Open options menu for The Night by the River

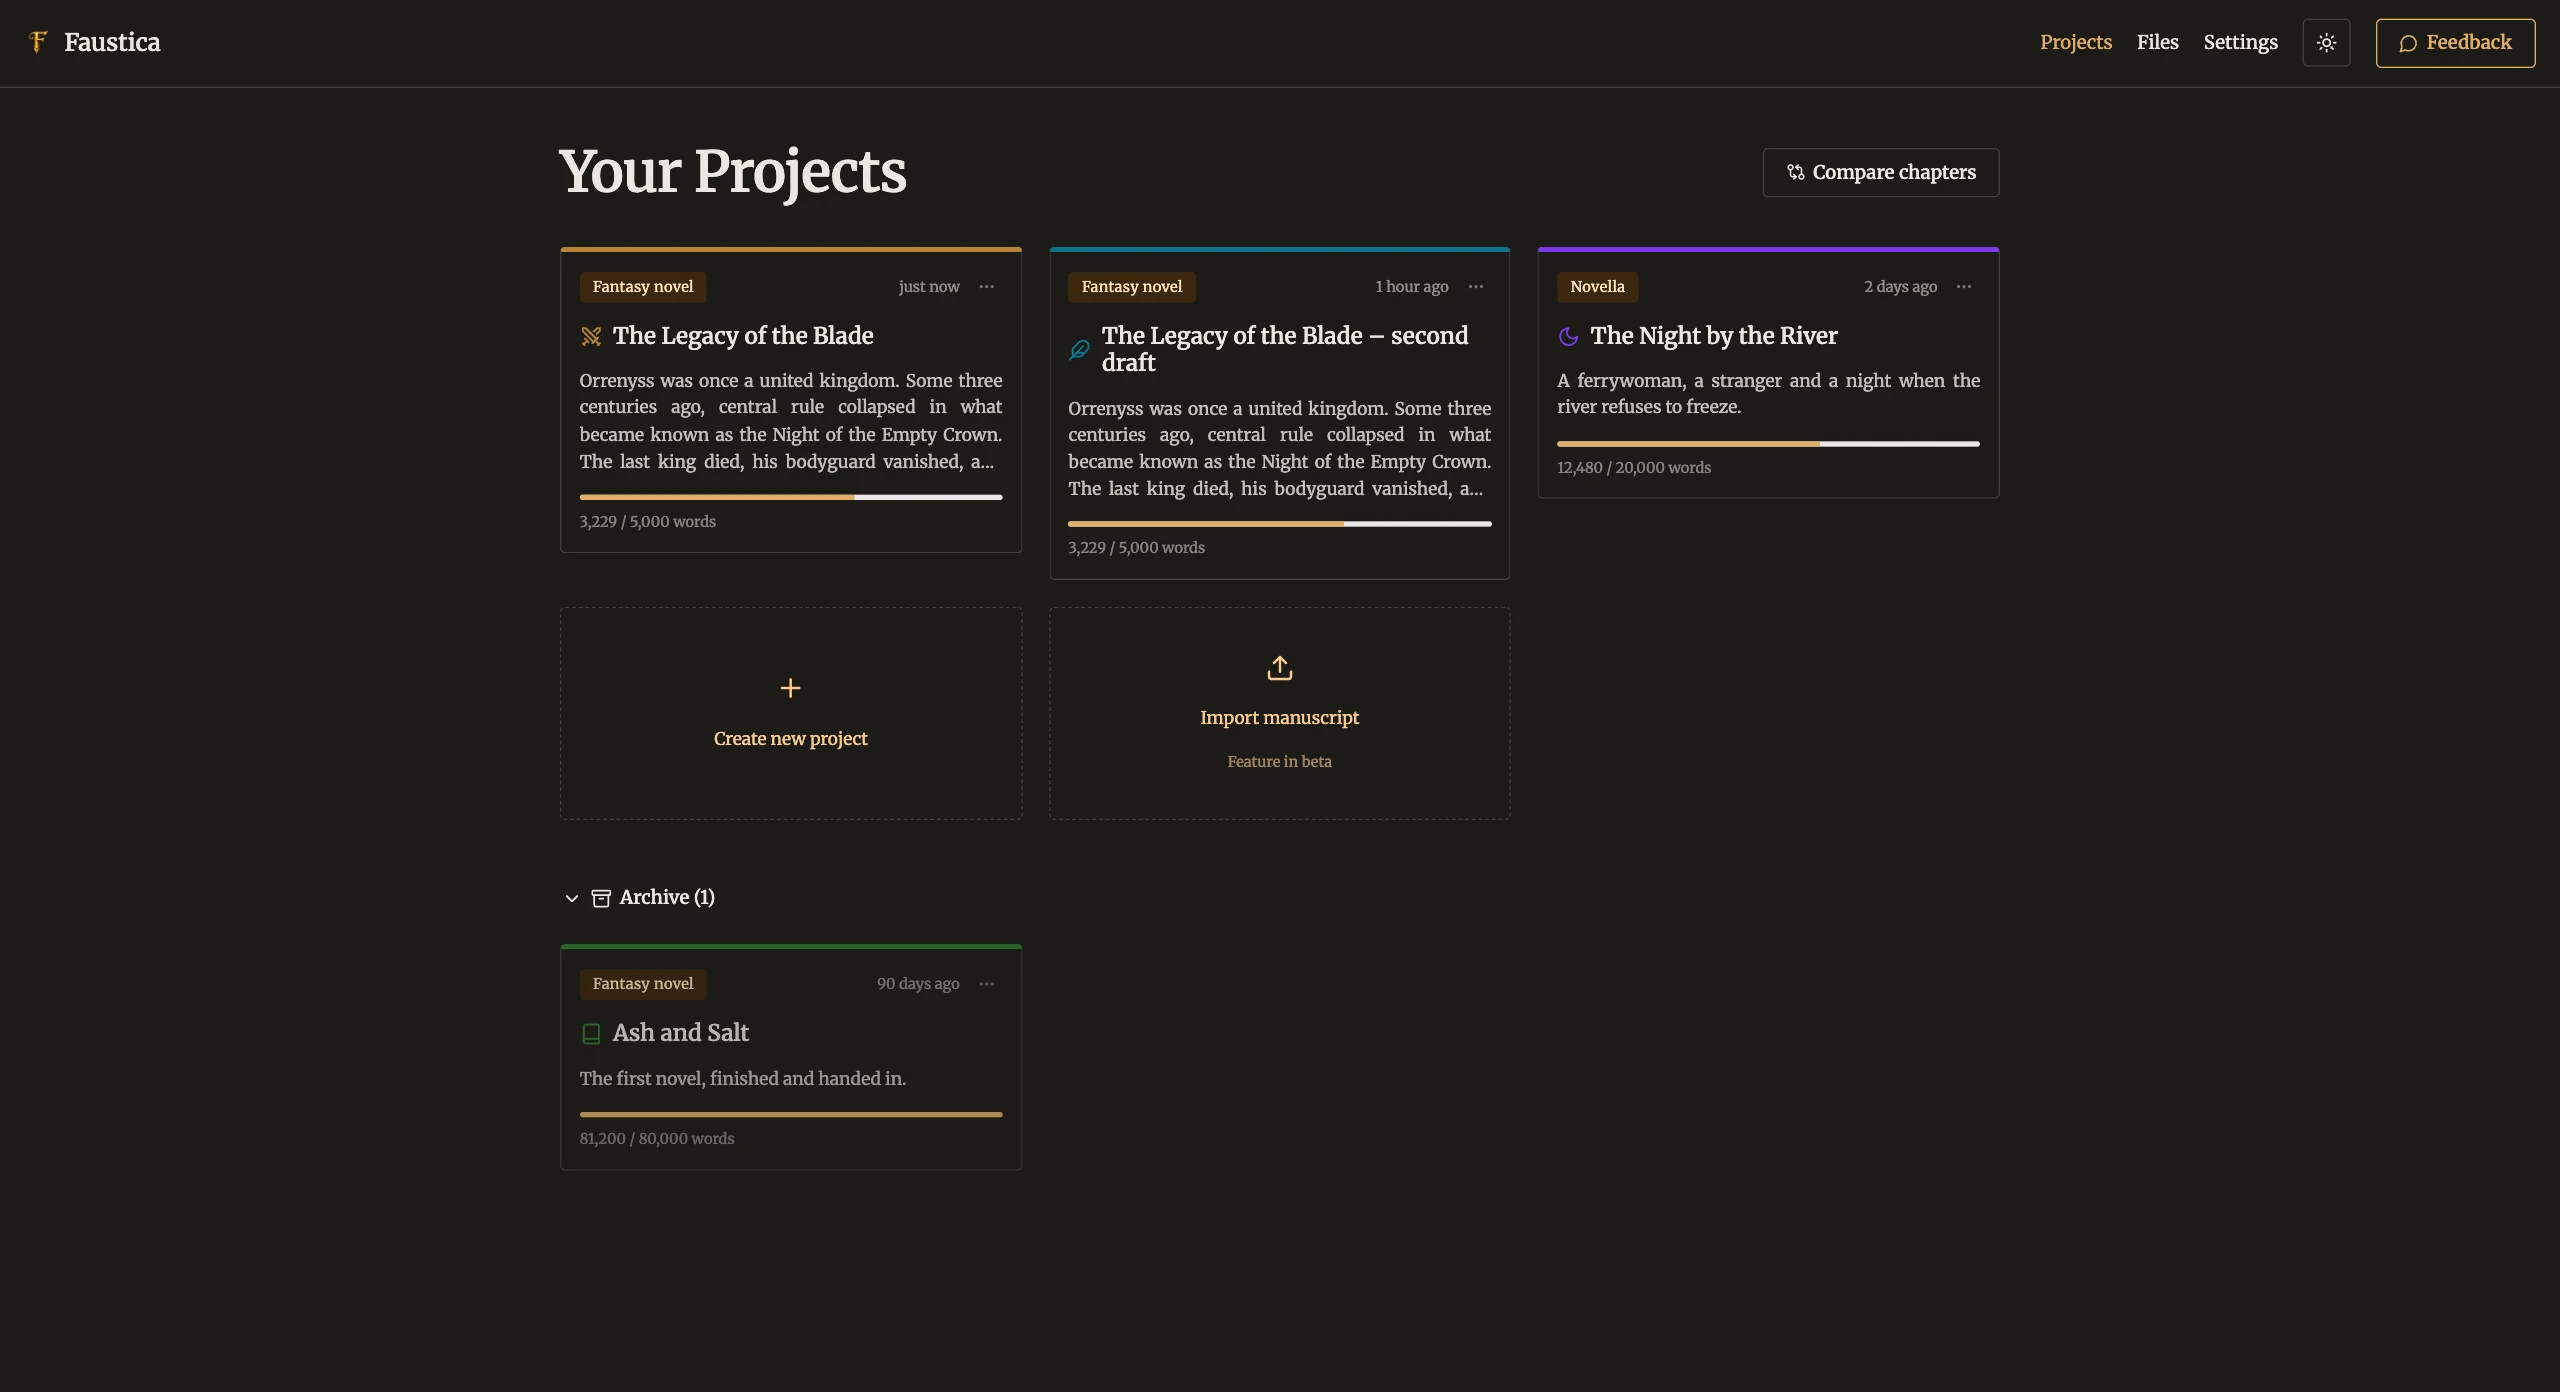point(1964,287)
